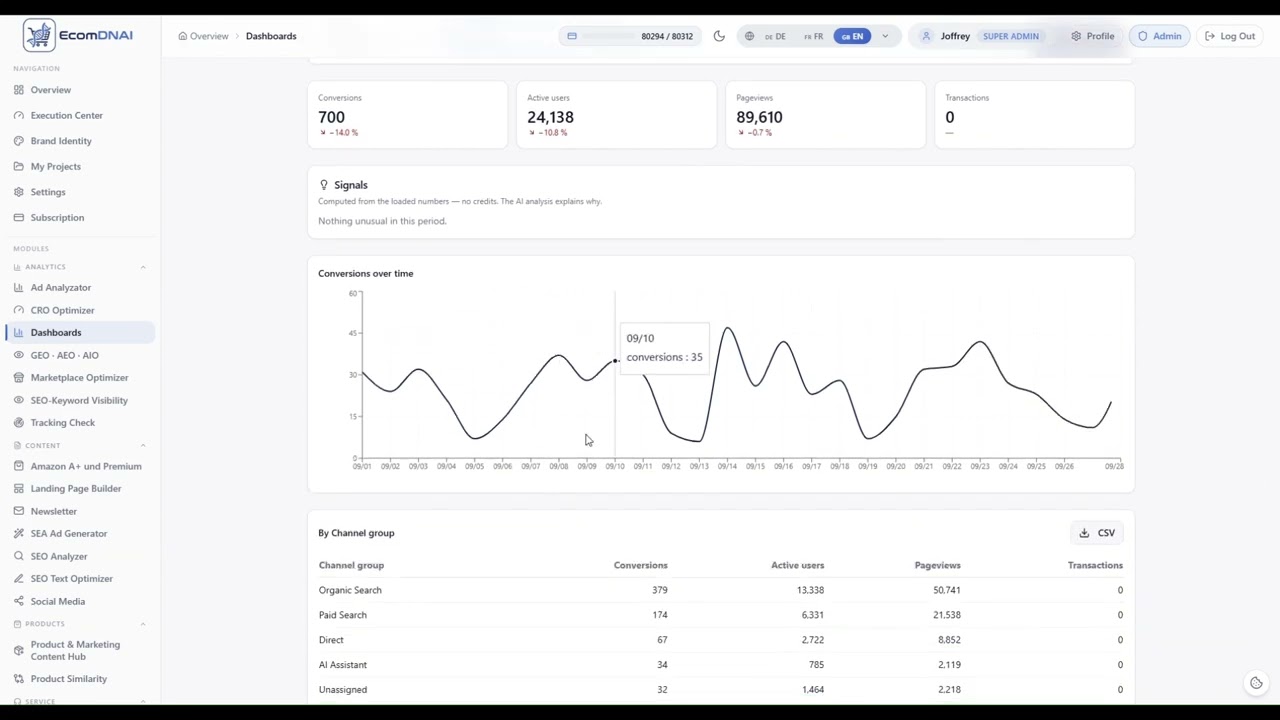
Task: Open Social Media module
Action: pyautogui.click(x=58, y=601)
